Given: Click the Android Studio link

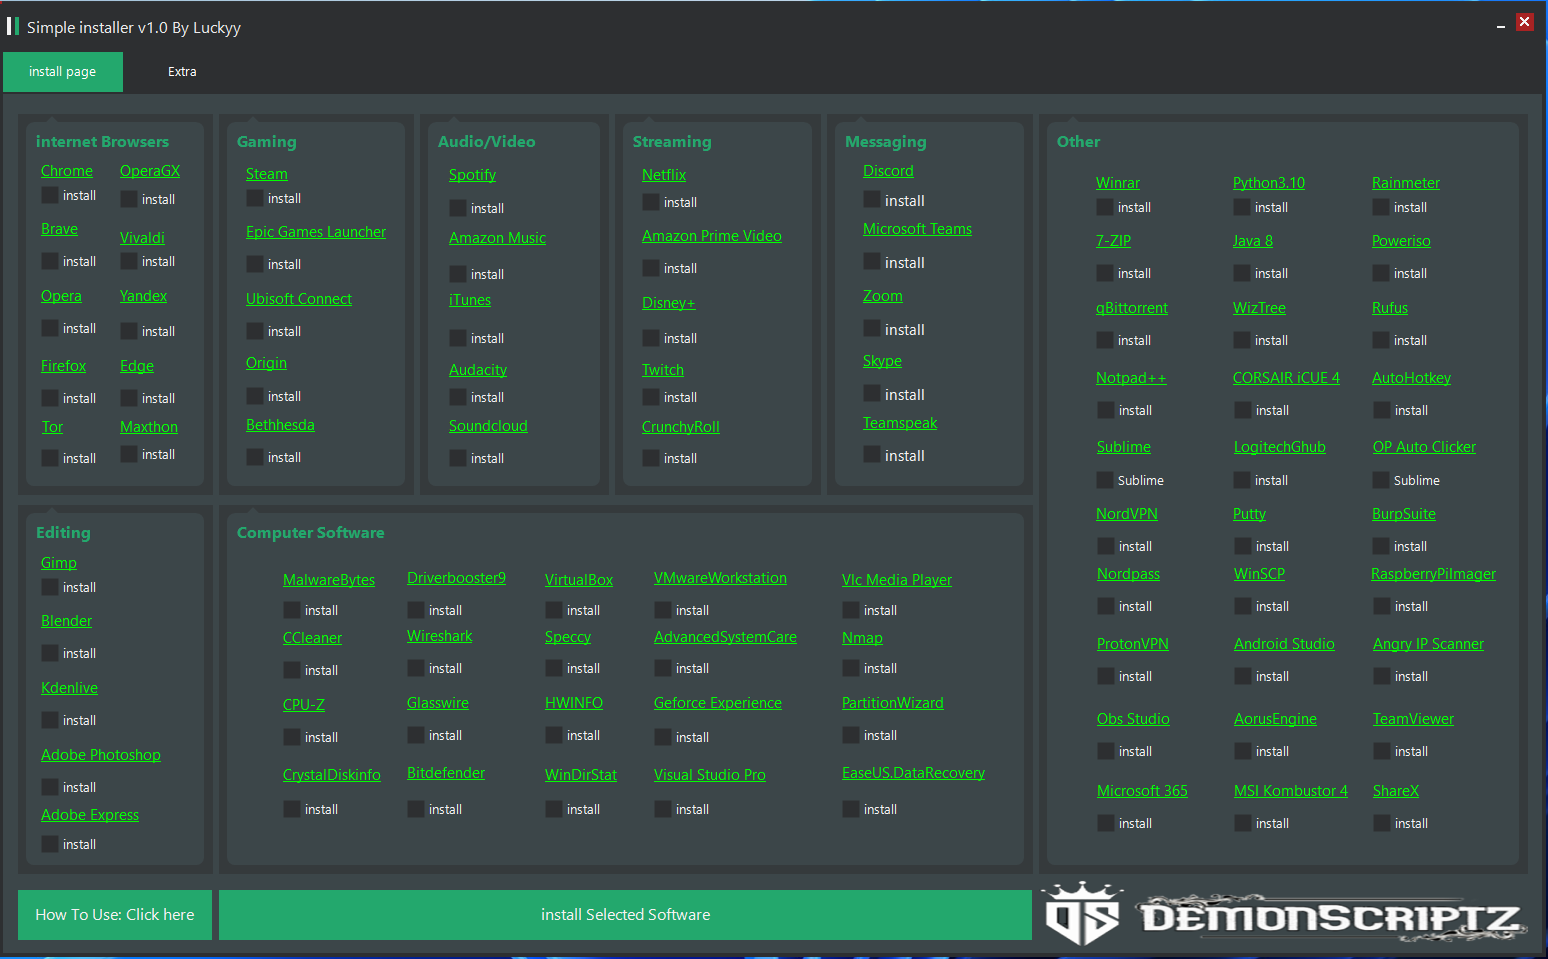Looking at the screenshot, I should [1284, 644].
